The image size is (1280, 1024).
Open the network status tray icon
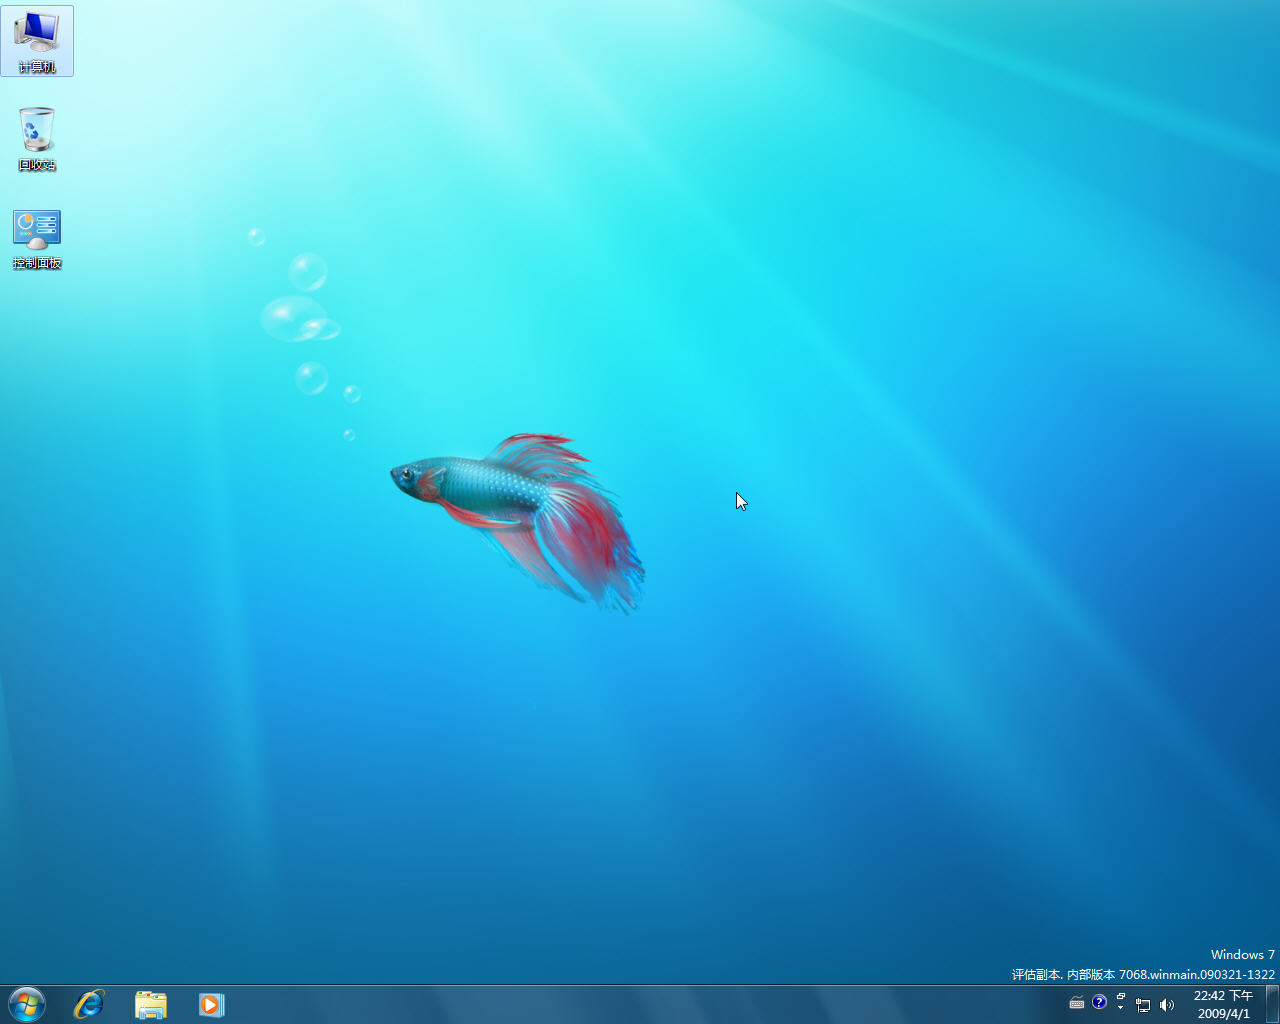point(1143,1005)
